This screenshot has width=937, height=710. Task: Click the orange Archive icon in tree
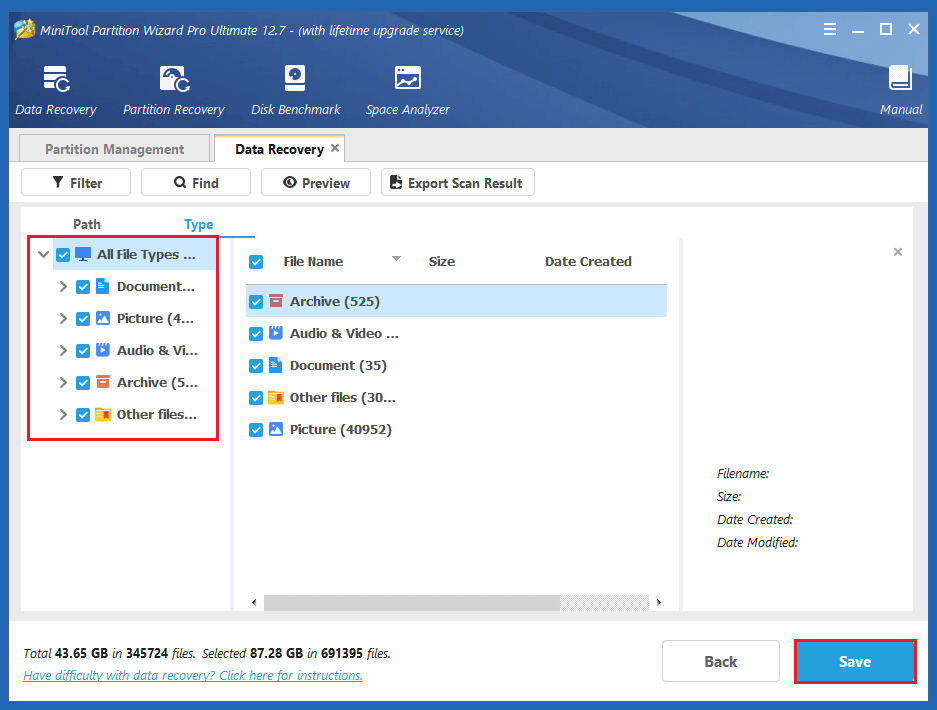(x=103, y=382)
